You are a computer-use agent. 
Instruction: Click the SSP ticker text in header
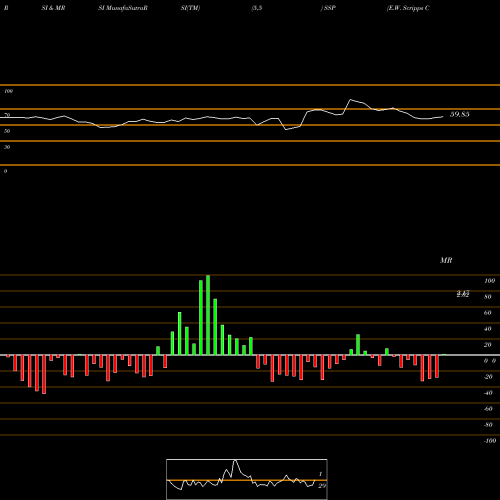330,8
